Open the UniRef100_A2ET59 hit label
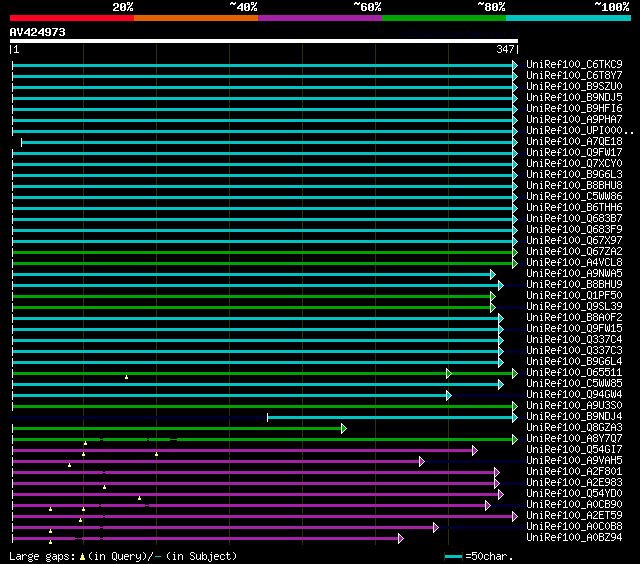 tap(573, 516)
